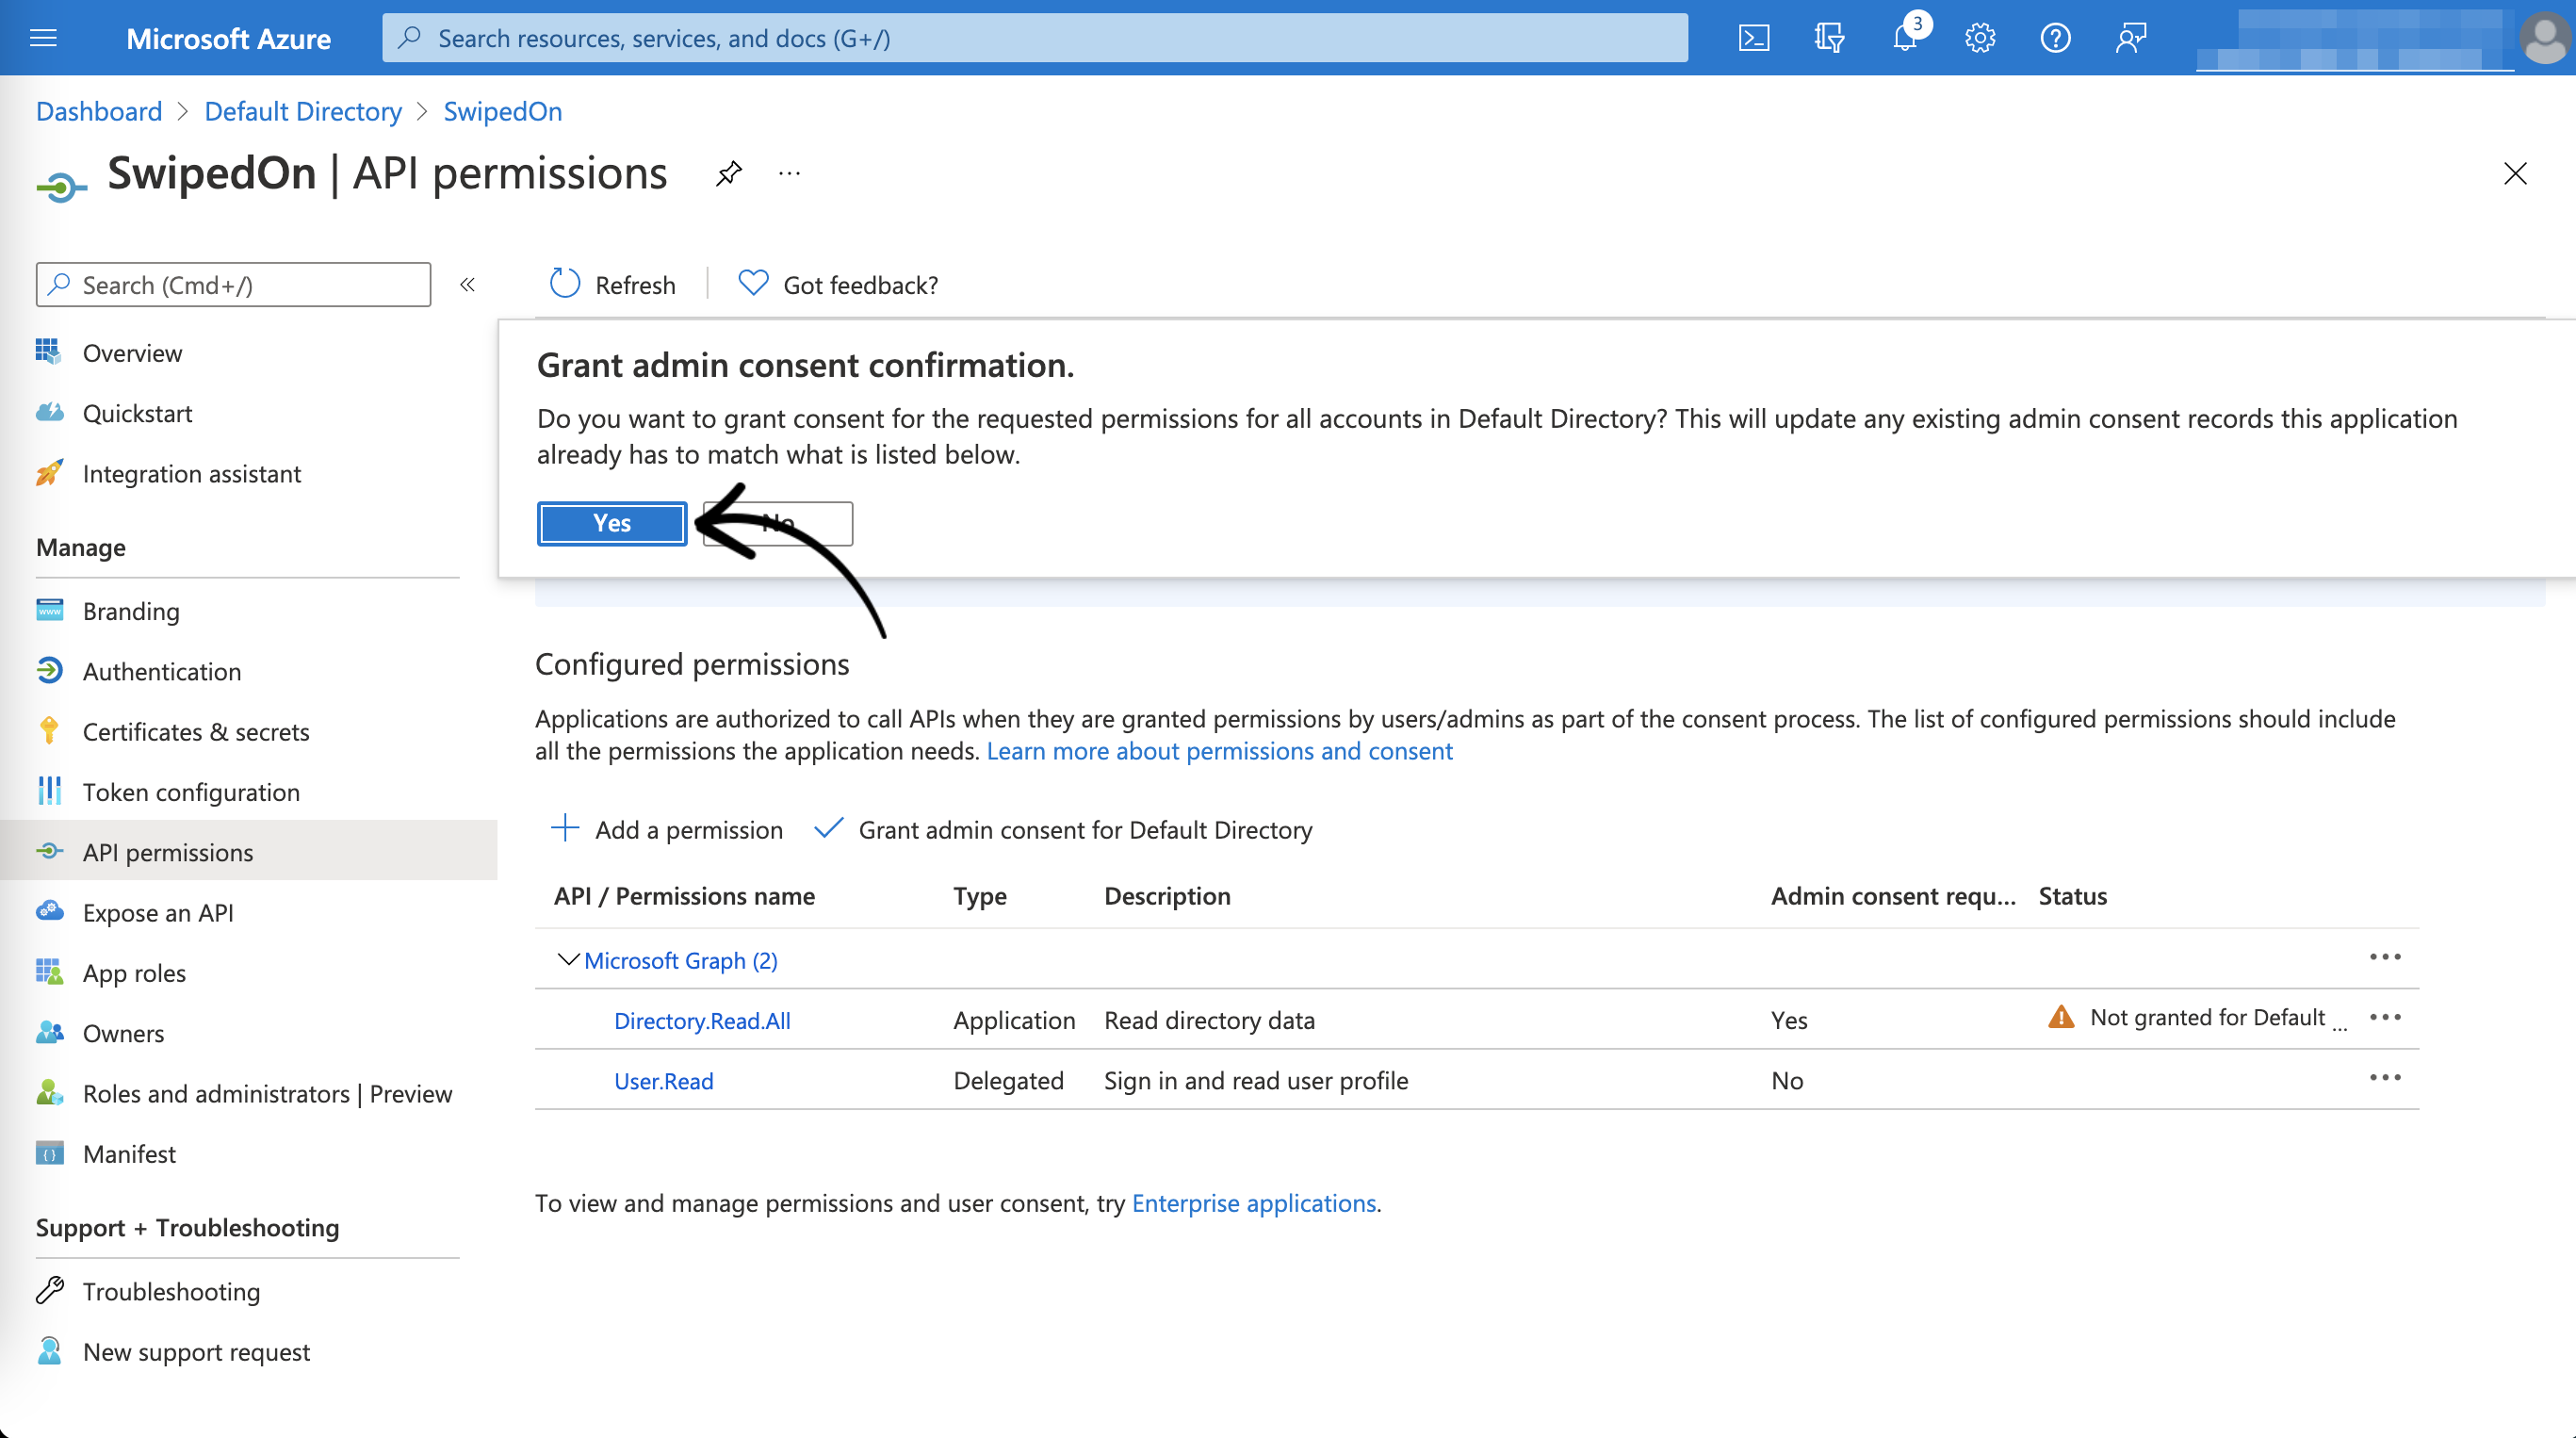Open ellipsis menu for Microsoft Graph row
This screenshot has height=1438, width=2576.
coord(2386,958)
